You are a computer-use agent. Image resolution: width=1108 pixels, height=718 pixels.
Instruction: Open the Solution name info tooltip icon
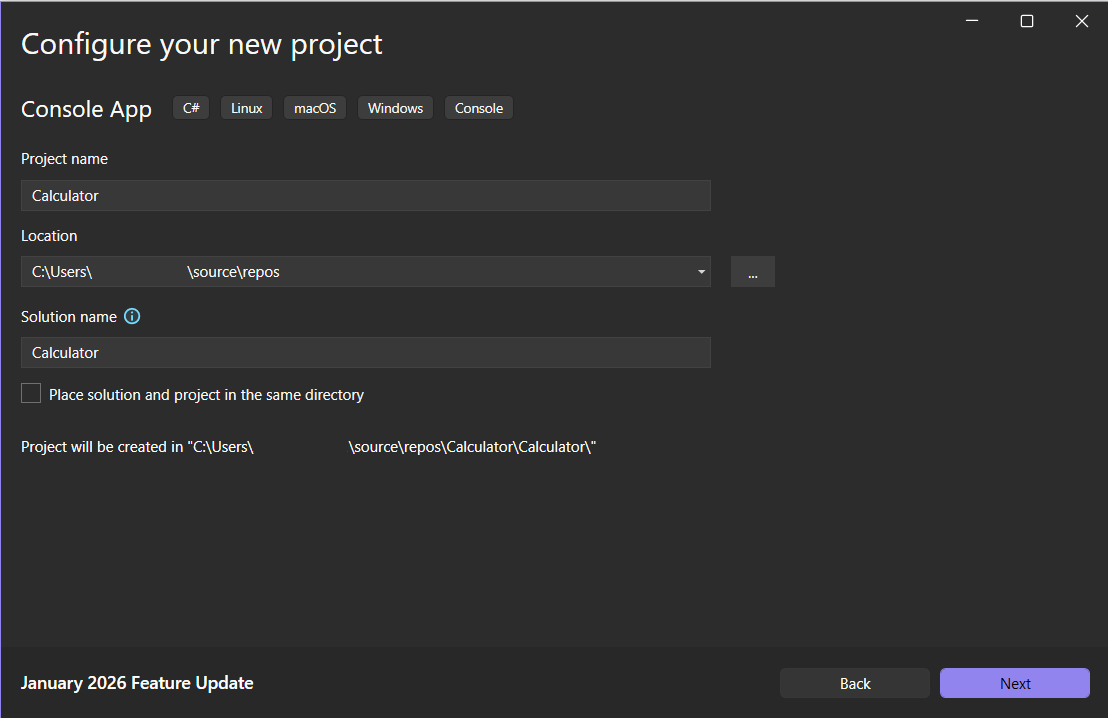tap(132, 316)
